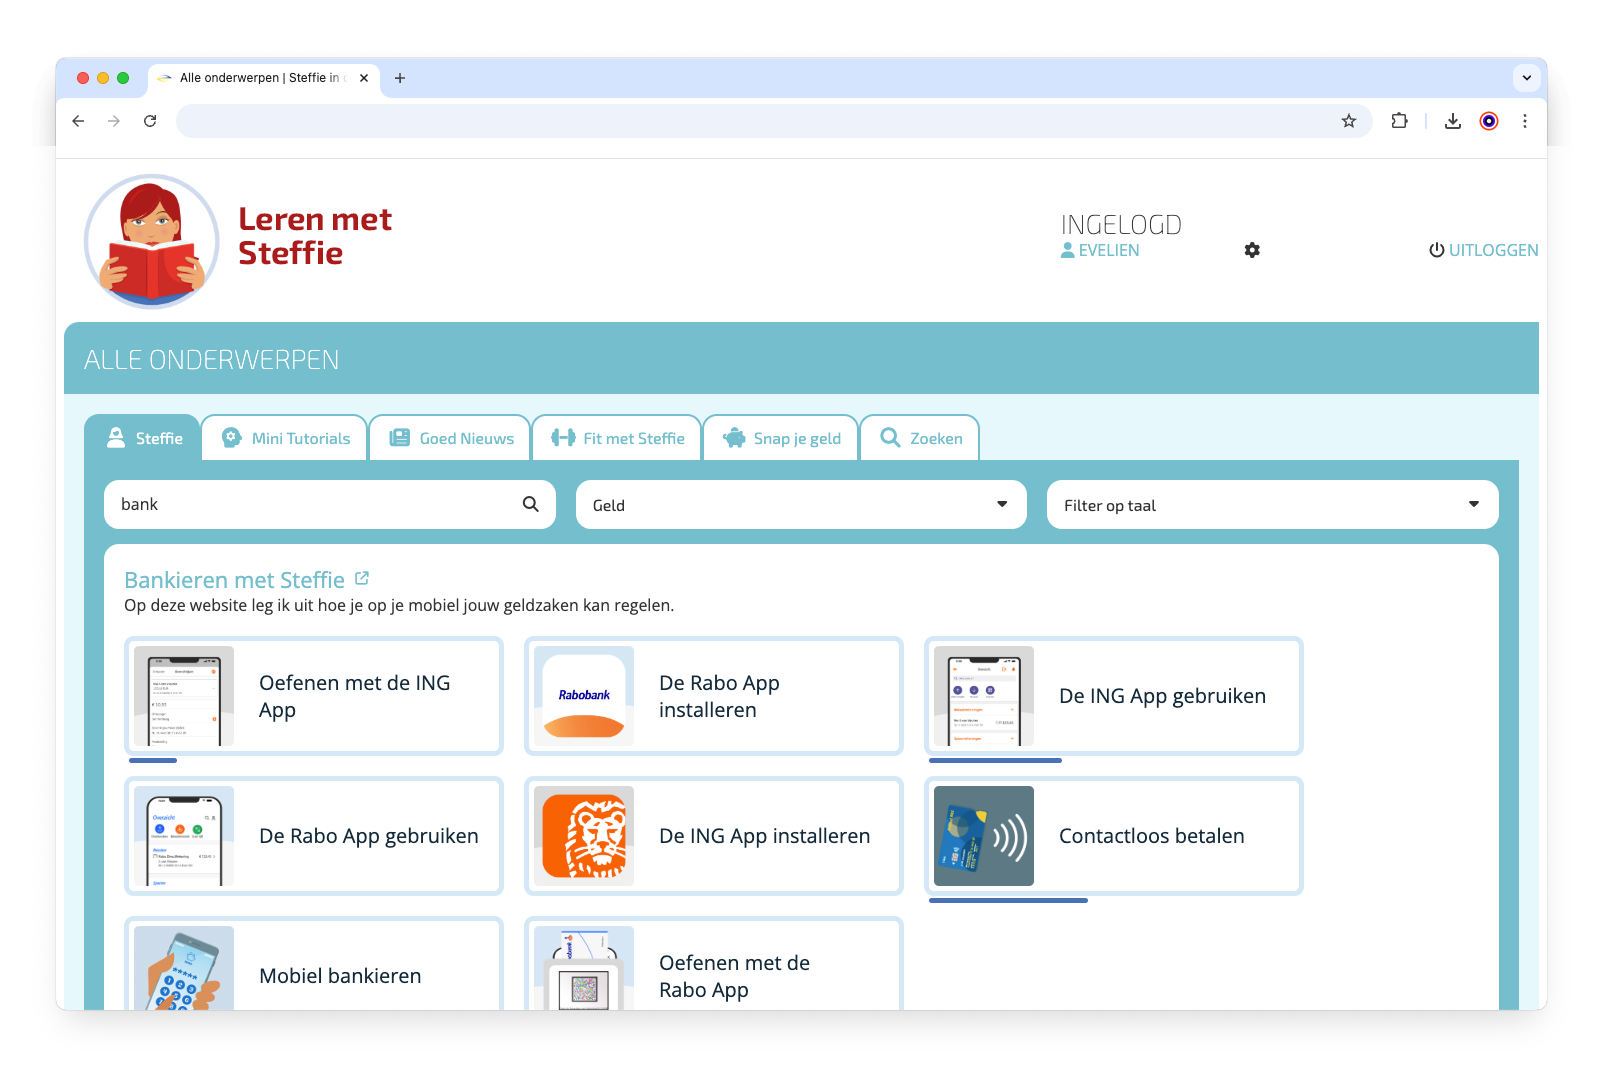Image resolution: width=1603 pixels, height=1084 pixels.
Task: Open the Snap je geld tab
Action: 781,438
